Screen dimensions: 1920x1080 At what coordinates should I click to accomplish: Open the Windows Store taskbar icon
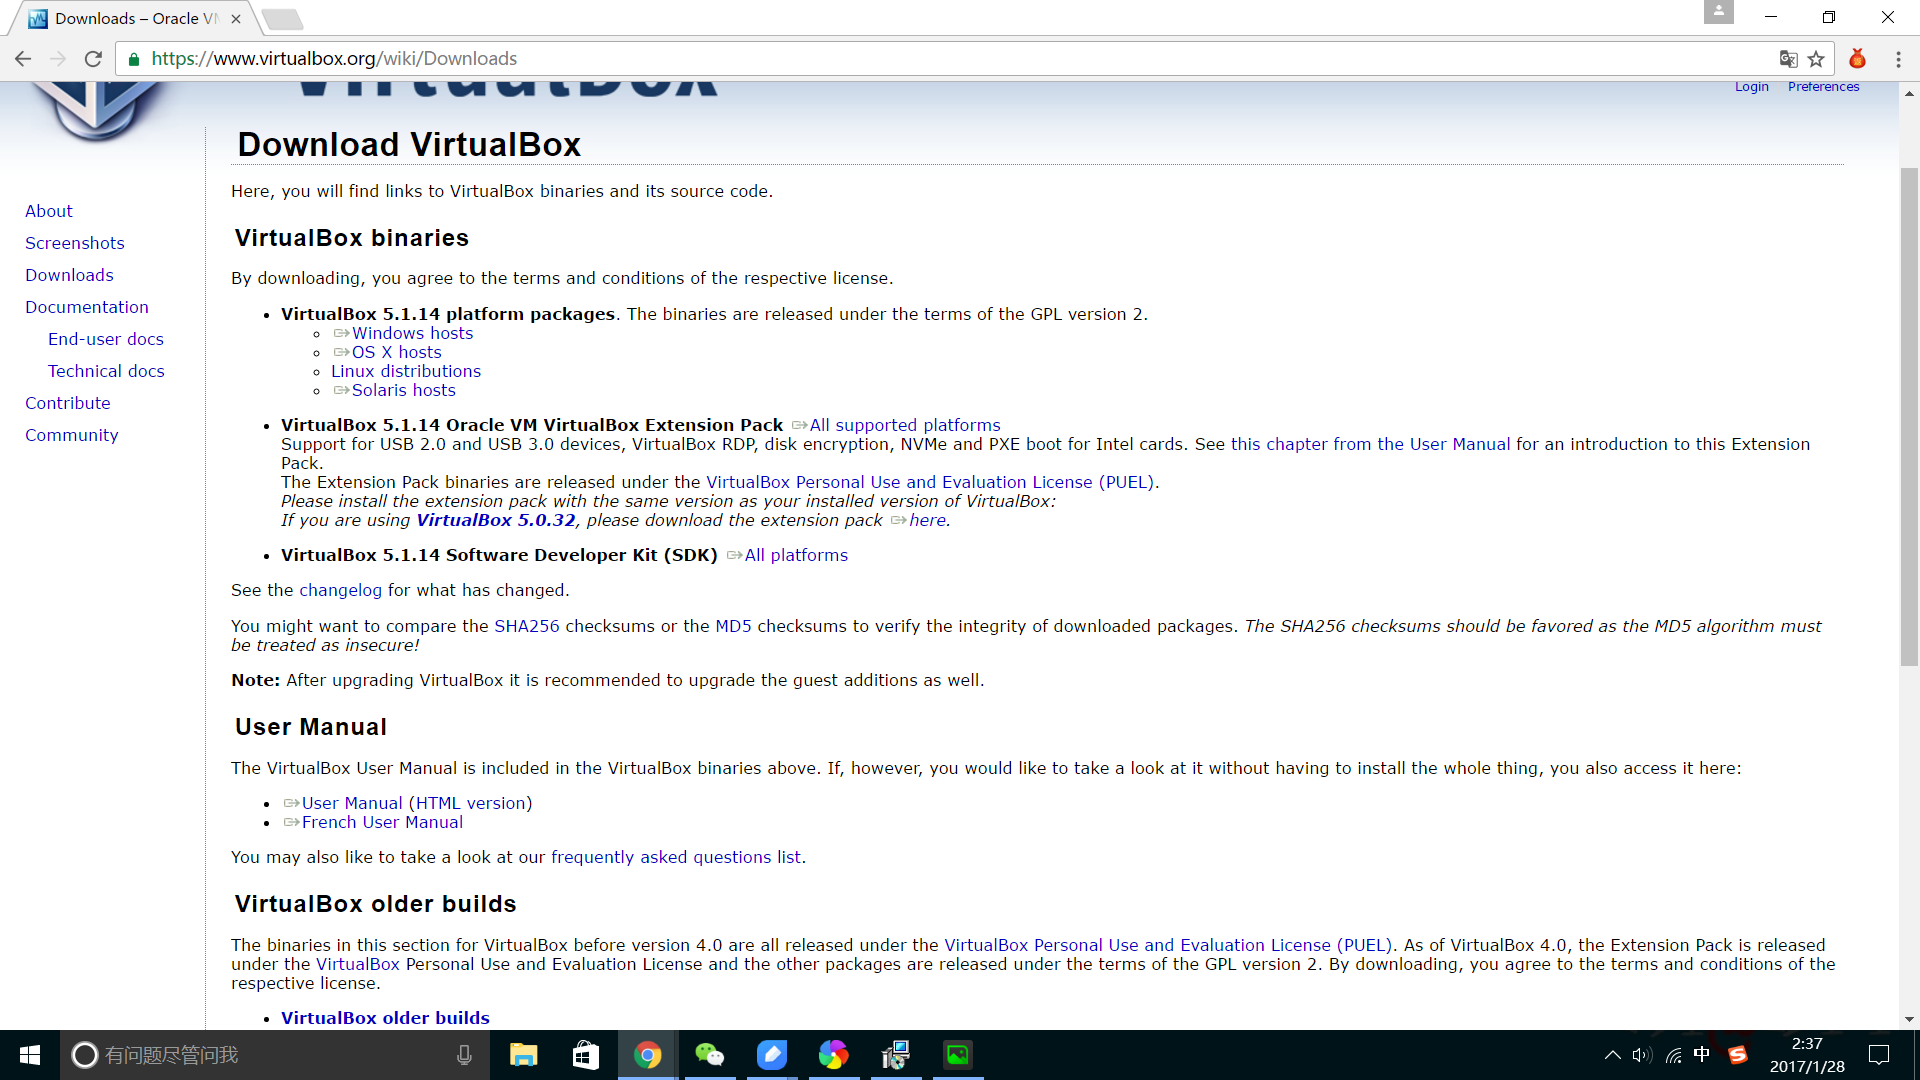click(585, 1055)
